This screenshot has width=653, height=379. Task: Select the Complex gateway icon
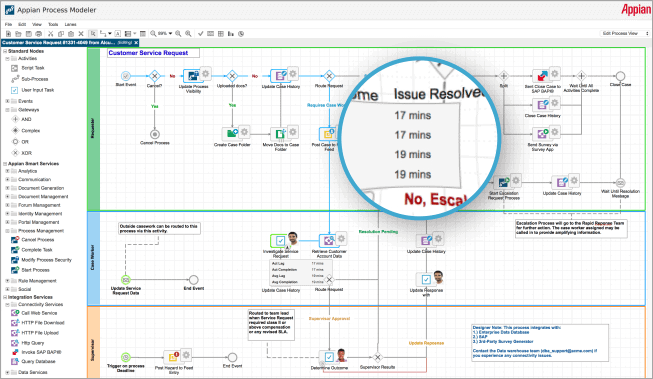[15, 130]
